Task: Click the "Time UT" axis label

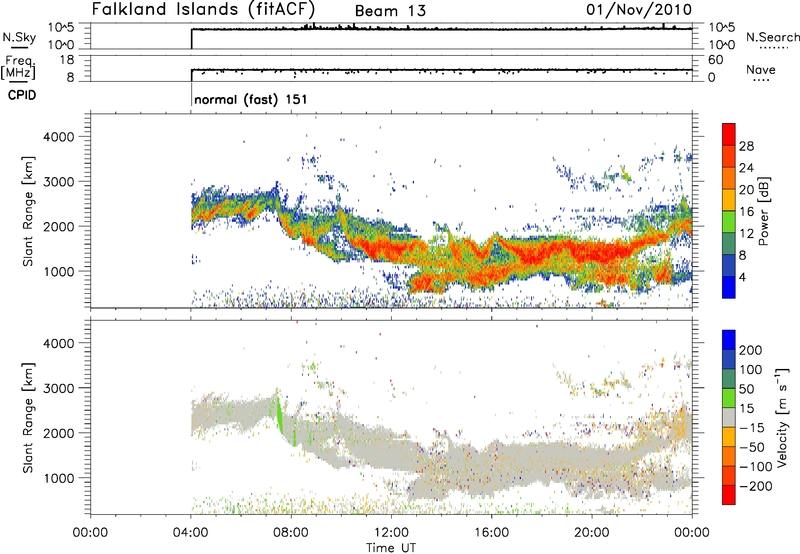Action: click(391, 548)
